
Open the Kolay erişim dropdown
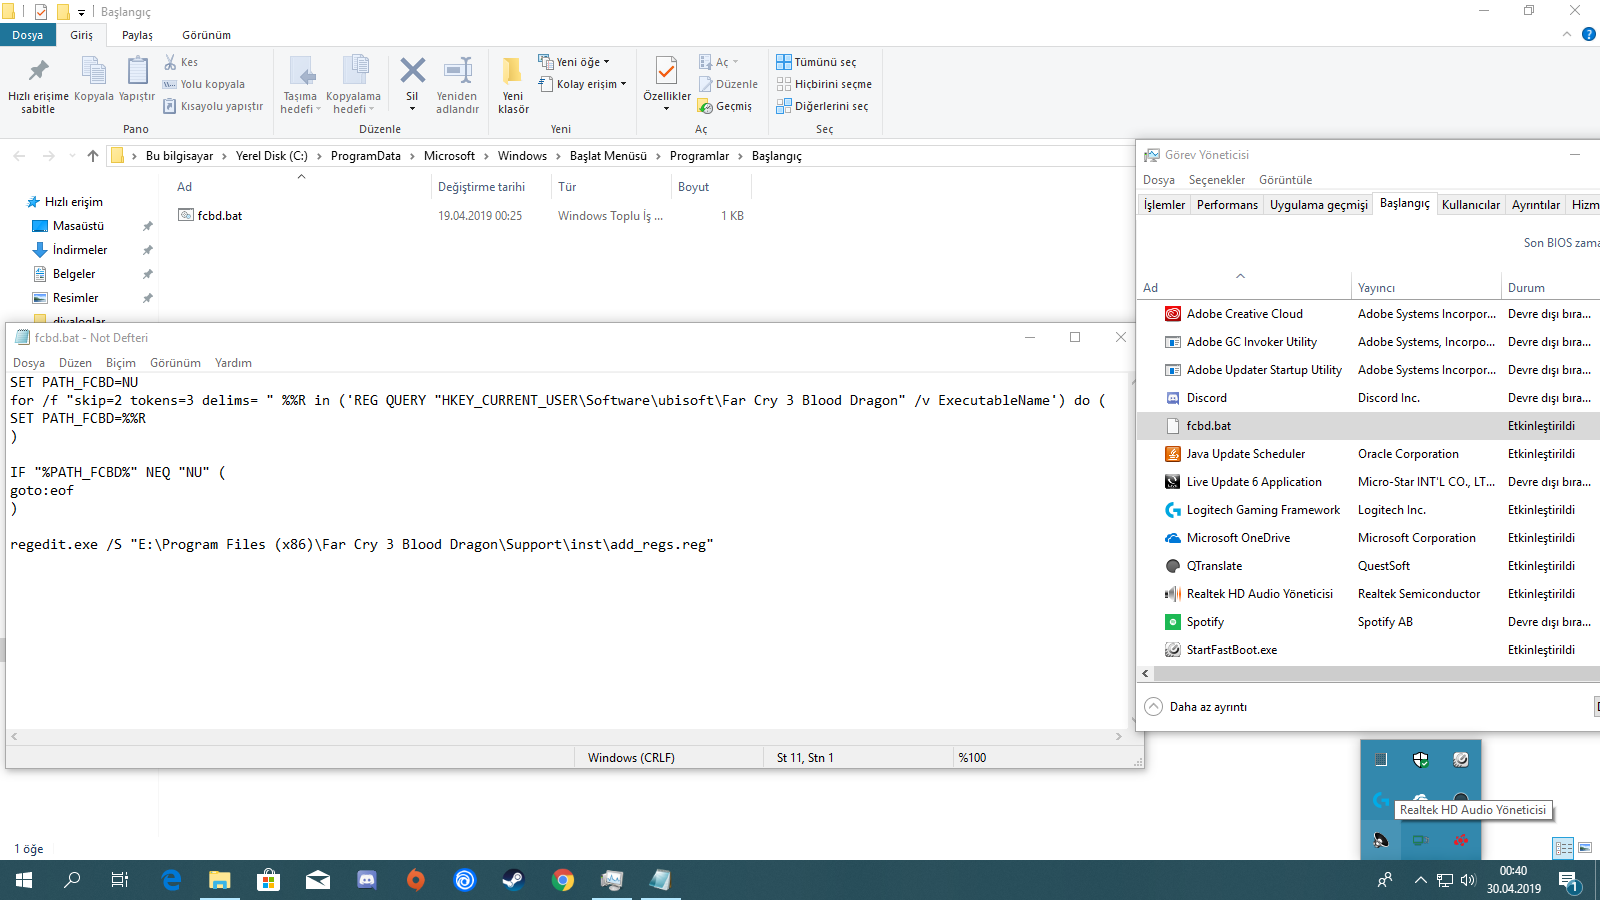583,84
